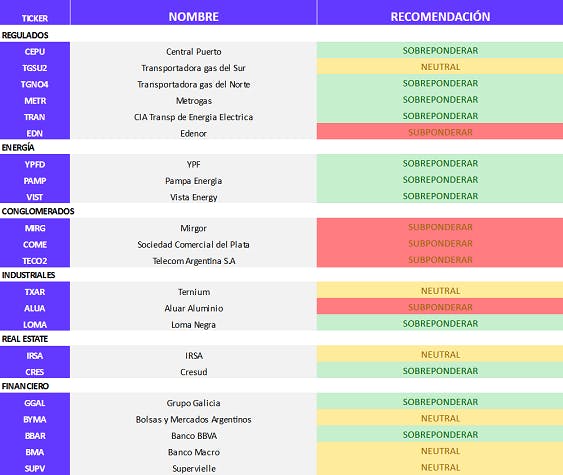
Task: Click the REAL ESTATE section heading
Action: (25, 339)
